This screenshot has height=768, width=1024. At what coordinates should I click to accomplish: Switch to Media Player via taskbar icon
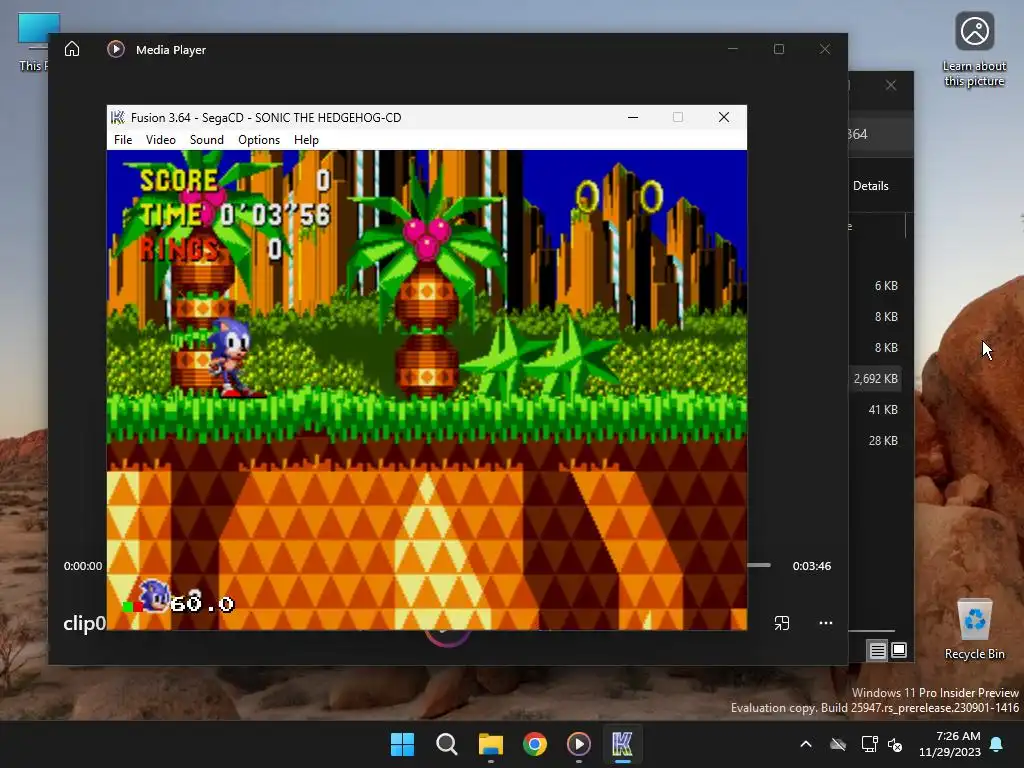click(x=579, y=744)
